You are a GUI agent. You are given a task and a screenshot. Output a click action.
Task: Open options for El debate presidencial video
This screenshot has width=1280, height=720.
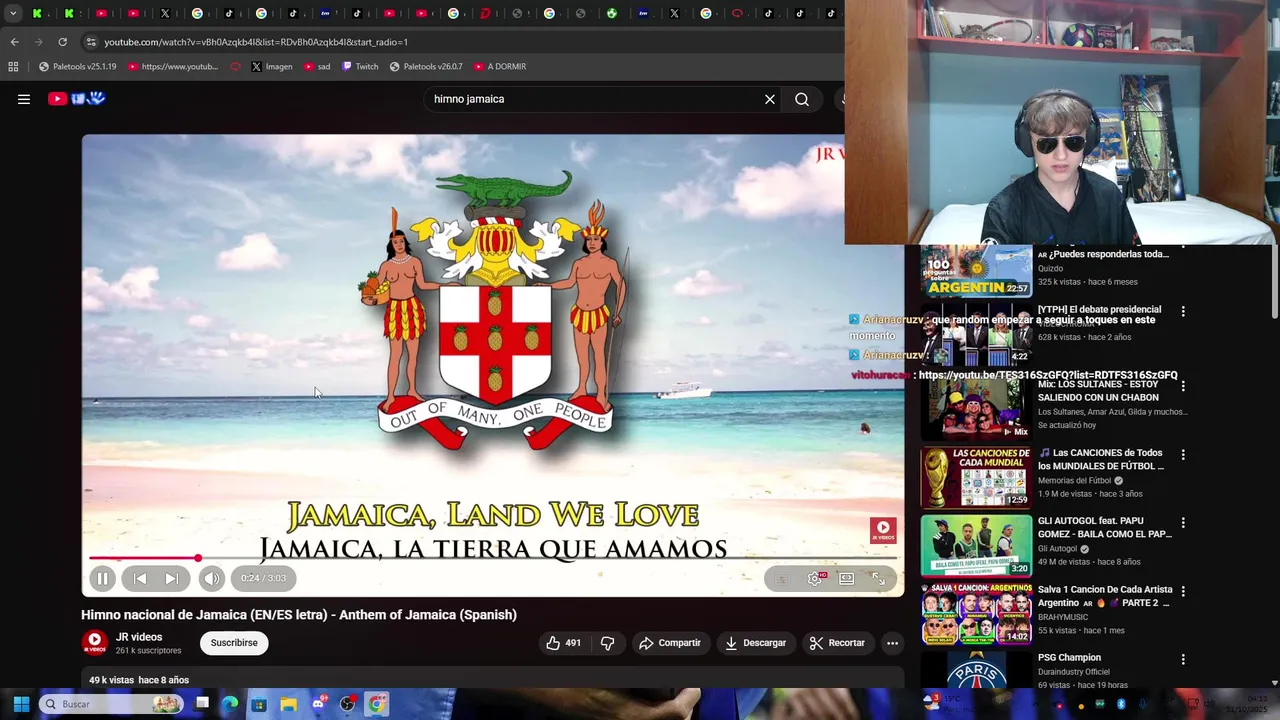(1183, 312)
